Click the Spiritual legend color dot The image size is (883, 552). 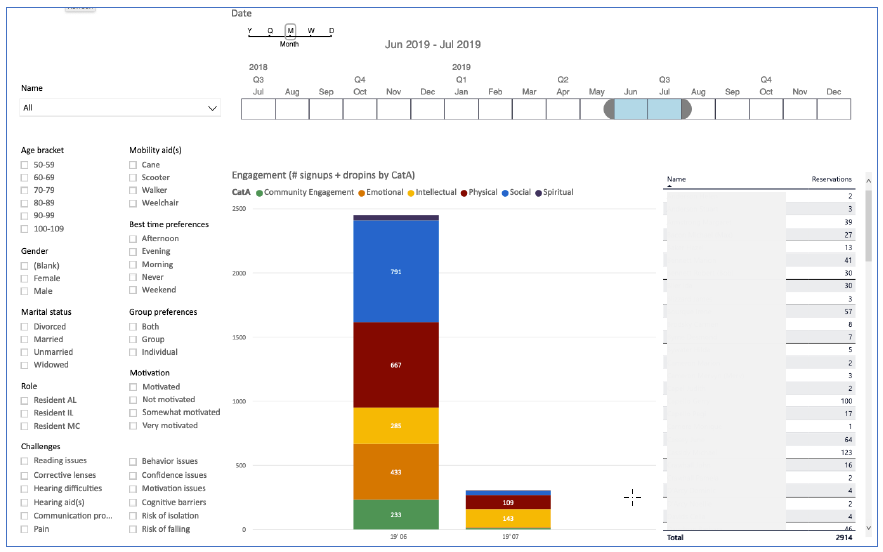538,193
